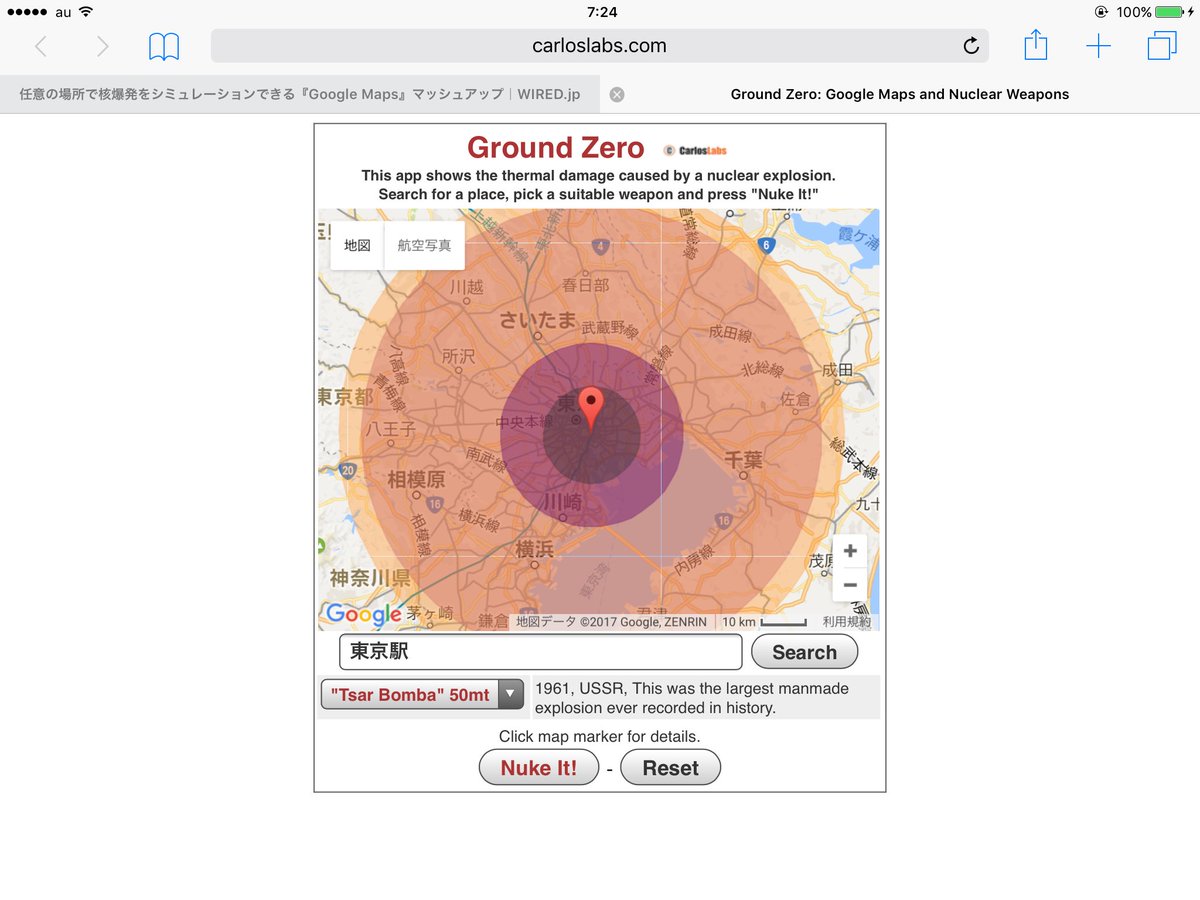
Task: Click the Ground Zero title
Action: coord(555,148)
